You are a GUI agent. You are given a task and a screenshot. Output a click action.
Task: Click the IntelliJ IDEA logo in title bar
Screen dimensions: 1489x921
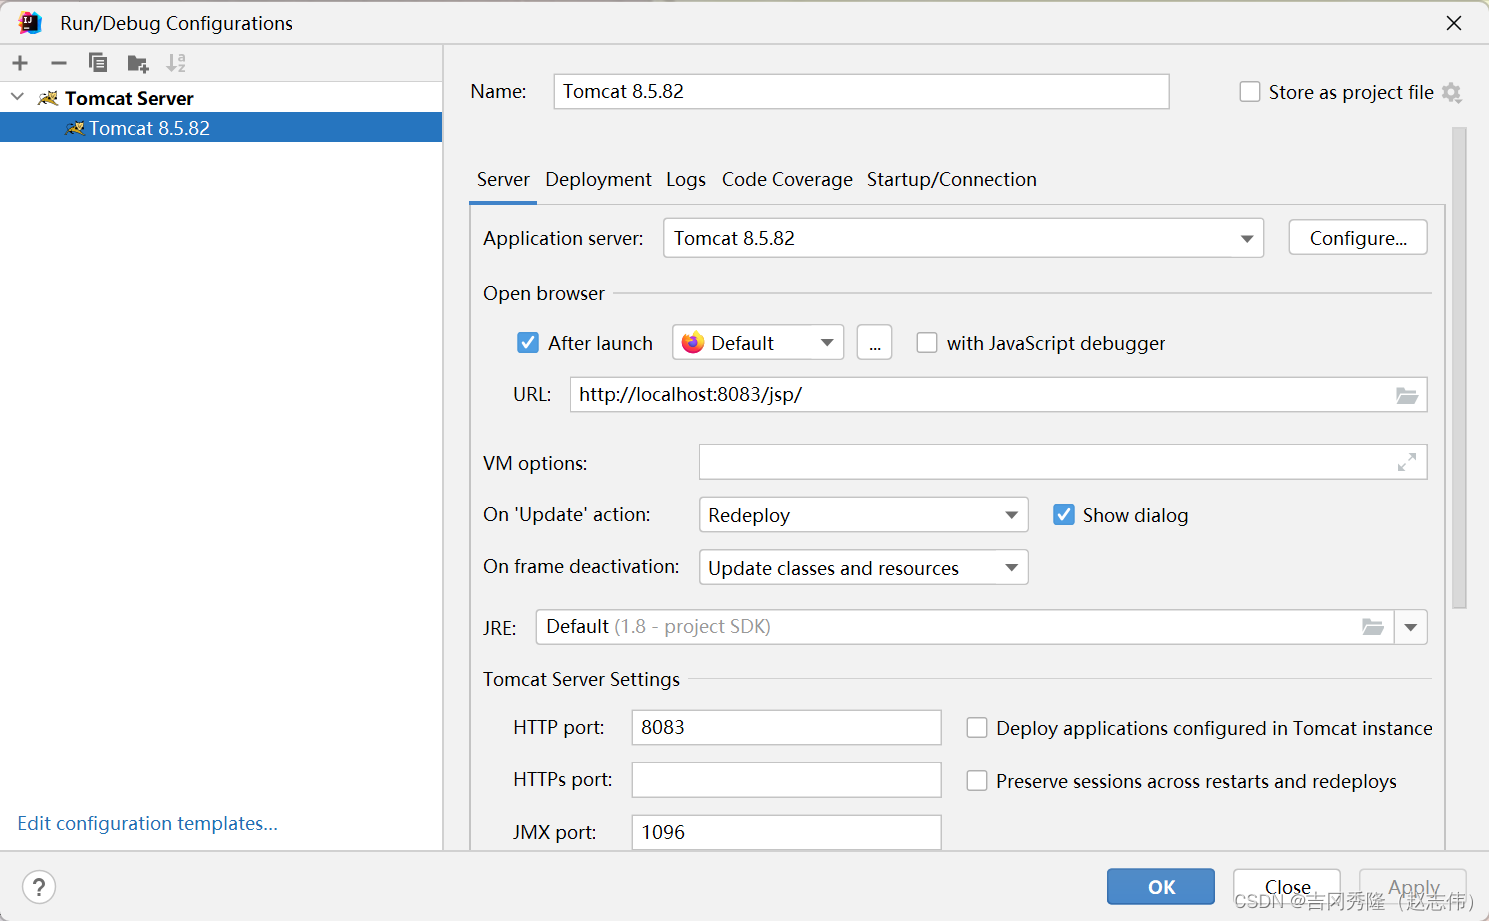(30, 22)
